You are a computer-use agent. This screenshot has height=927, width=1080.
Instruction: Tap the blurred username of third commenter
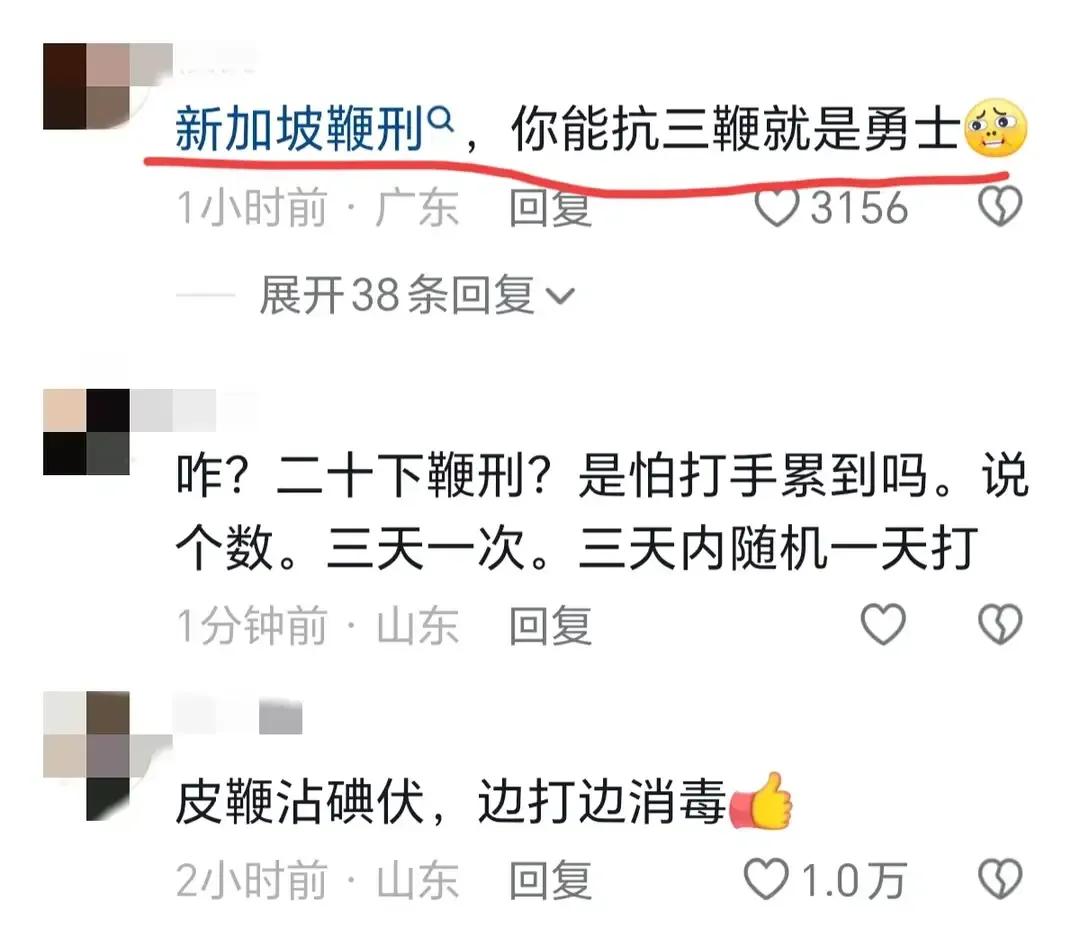click(x=238, y=715)
